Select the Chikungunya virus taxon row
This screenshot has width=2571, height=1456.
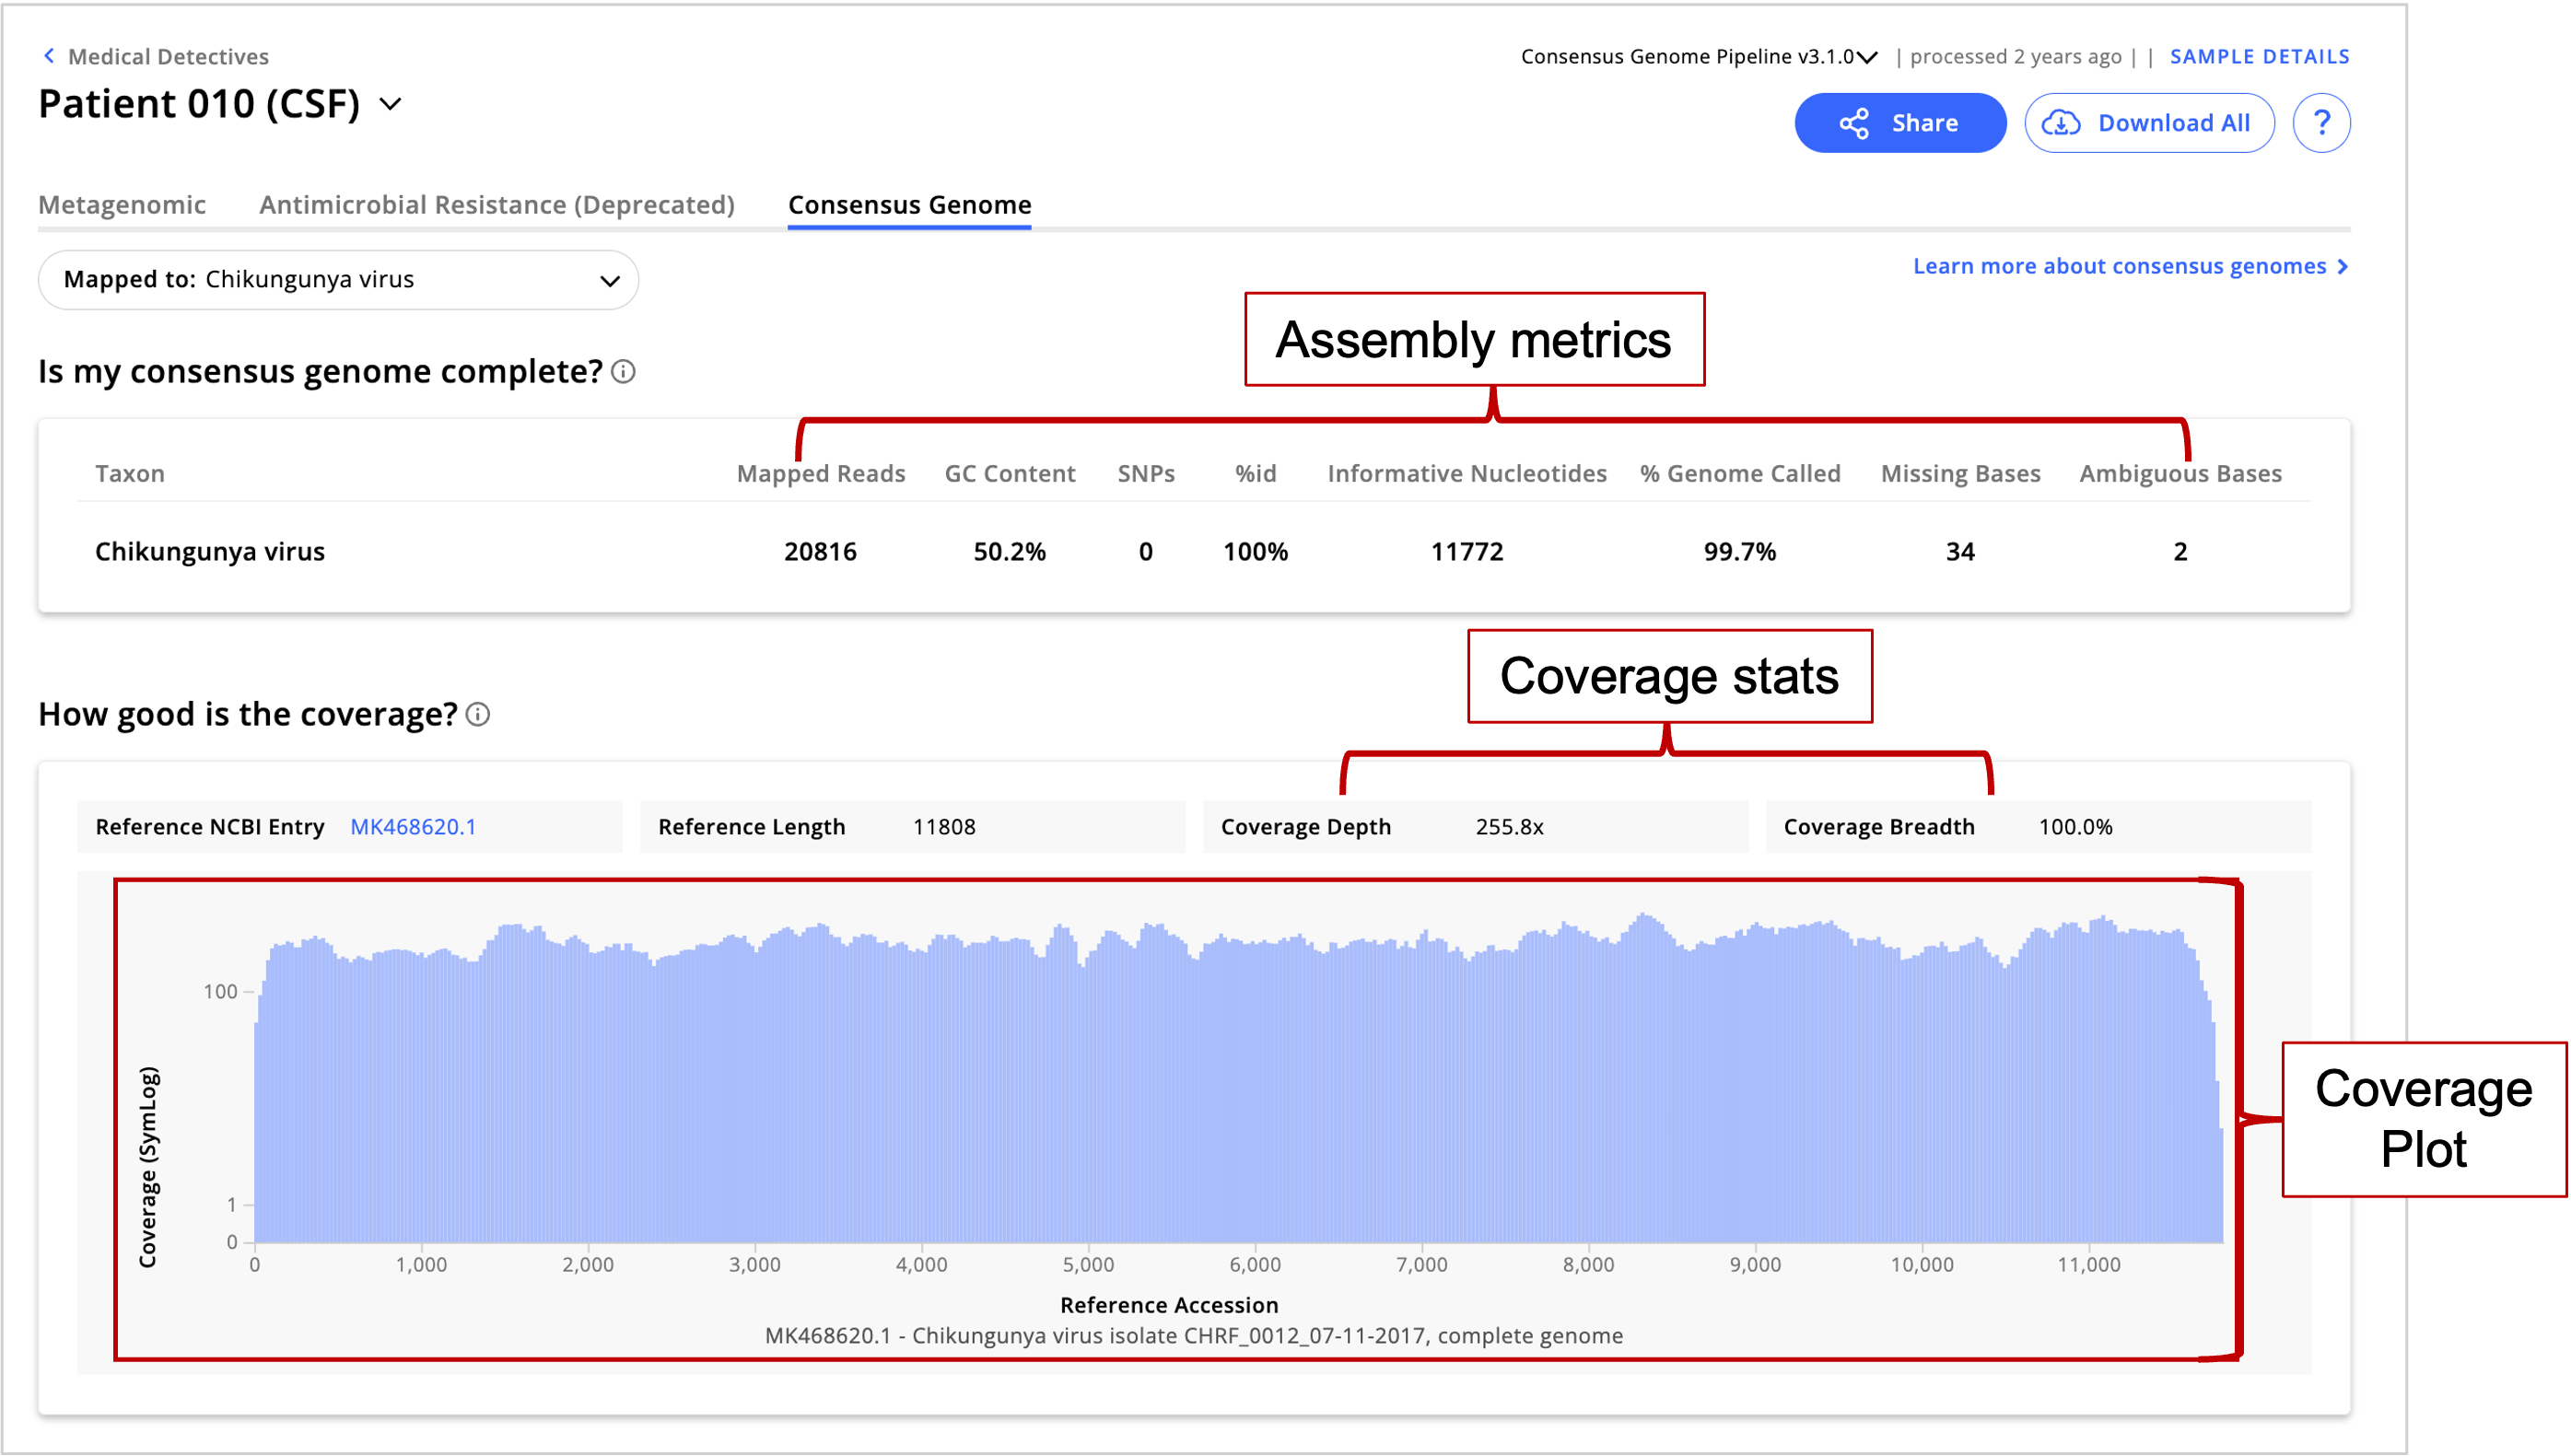pyautogui.click(x=210, y=550)
